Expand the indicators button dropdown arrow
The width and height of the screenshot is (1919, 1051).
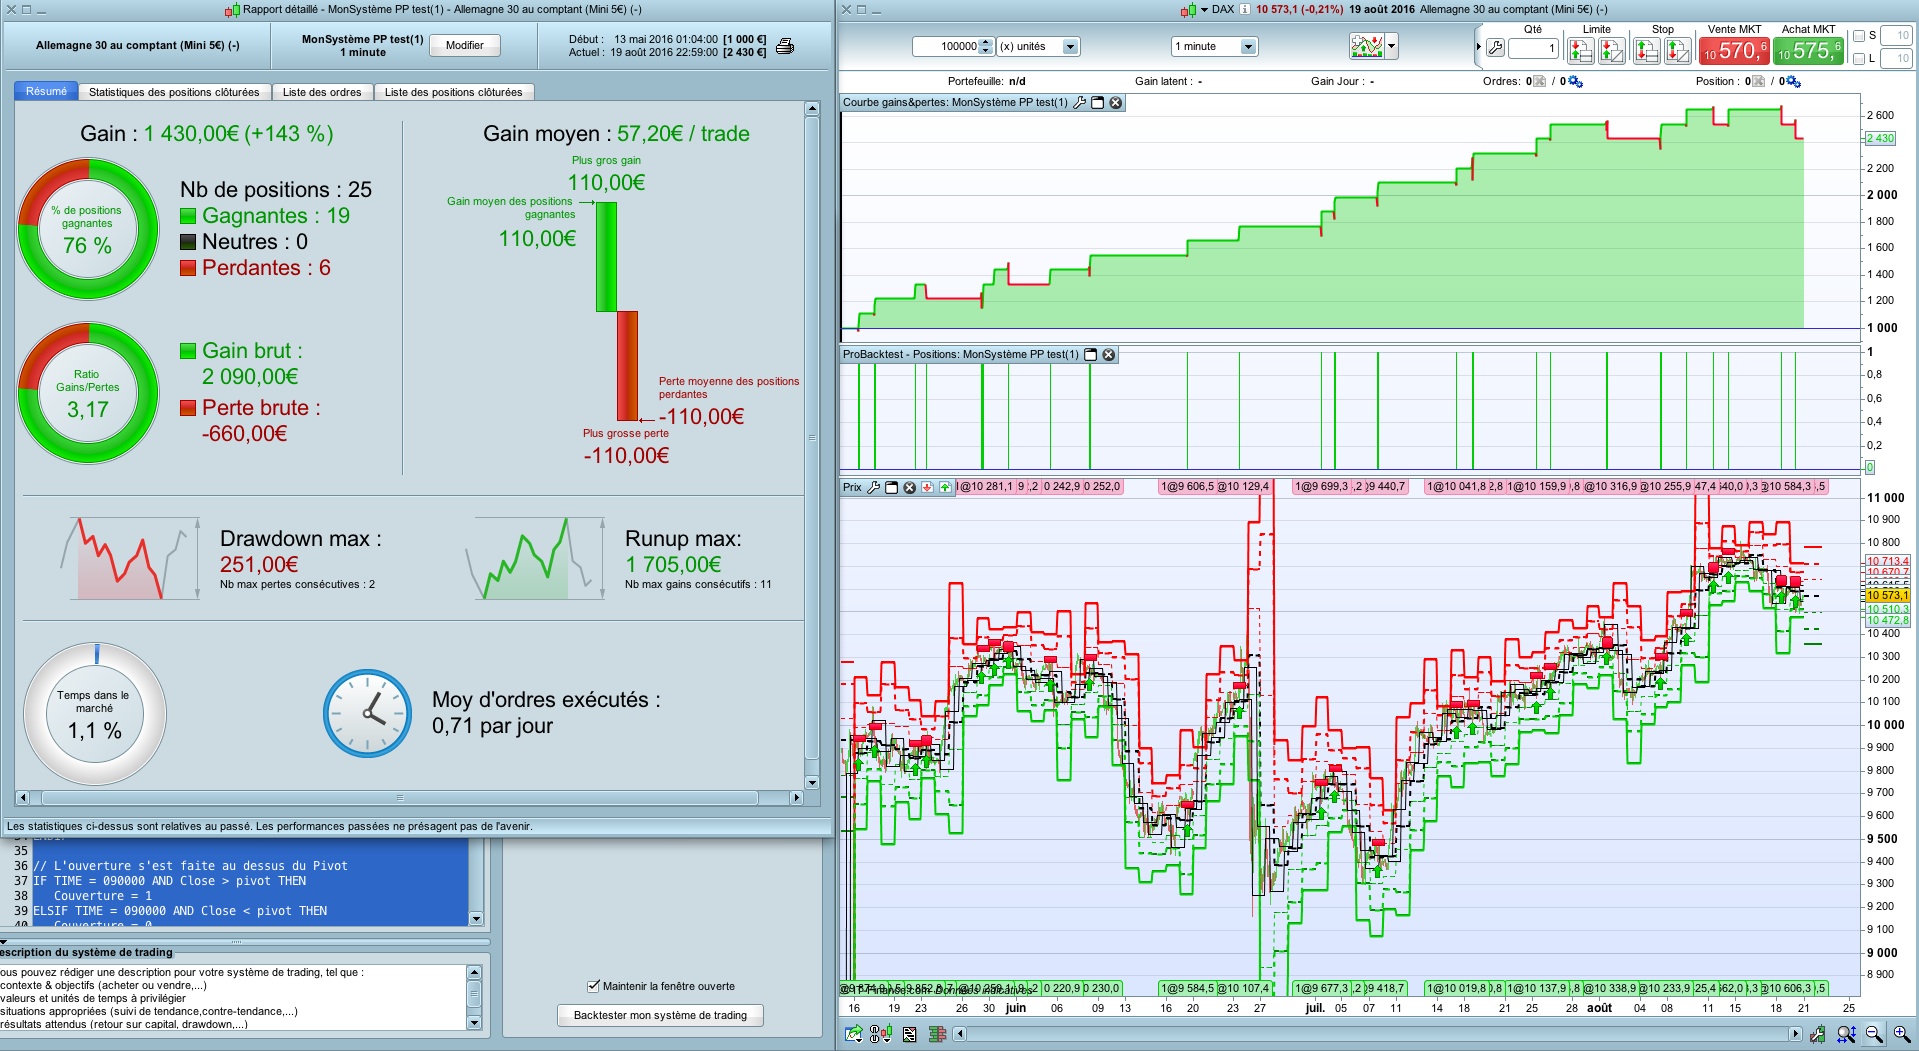[1391, 46]
